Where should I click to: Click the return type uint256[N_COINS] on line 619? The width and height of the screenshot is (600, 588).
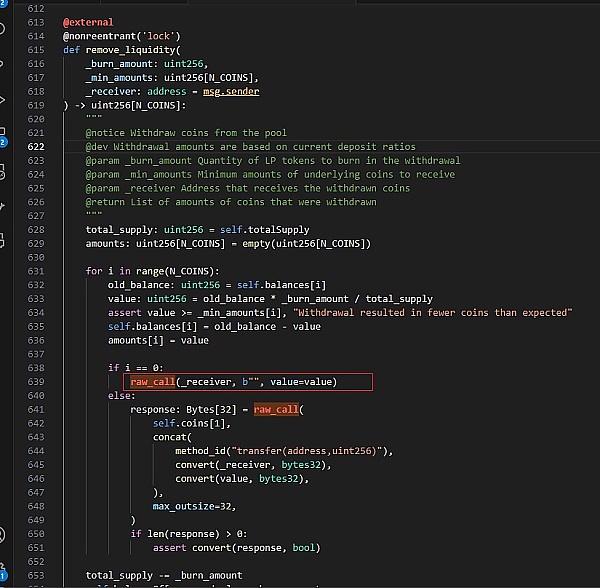click(135, 105)
